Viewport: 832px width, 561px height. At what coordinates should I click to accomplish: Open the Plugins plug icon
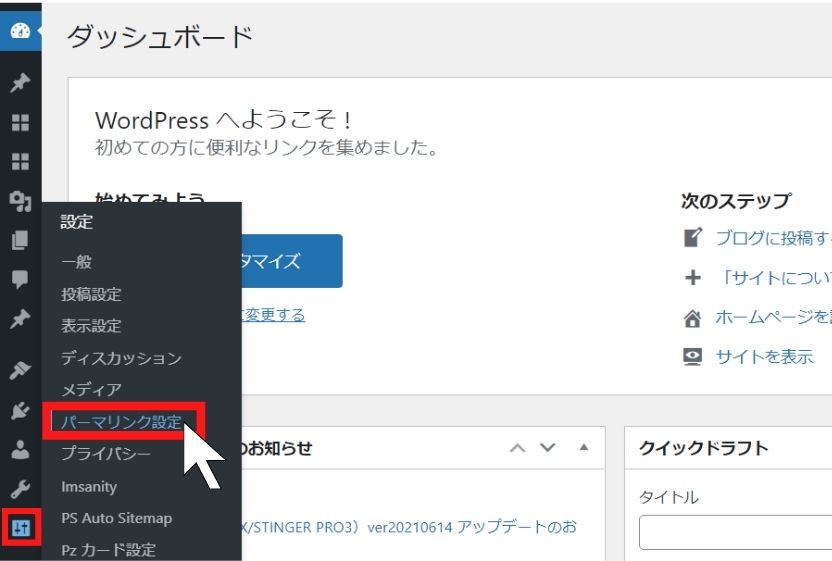20,410
